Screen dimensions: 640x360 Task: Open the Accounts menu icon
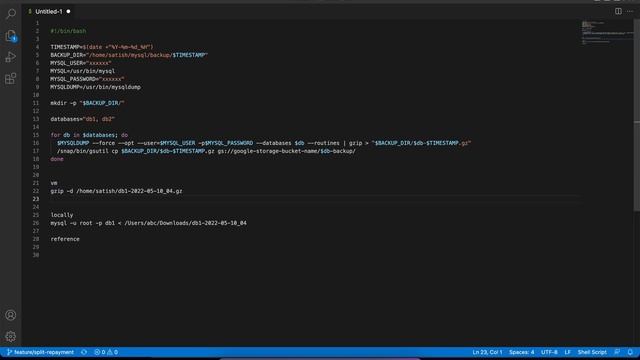click(11, 315)
